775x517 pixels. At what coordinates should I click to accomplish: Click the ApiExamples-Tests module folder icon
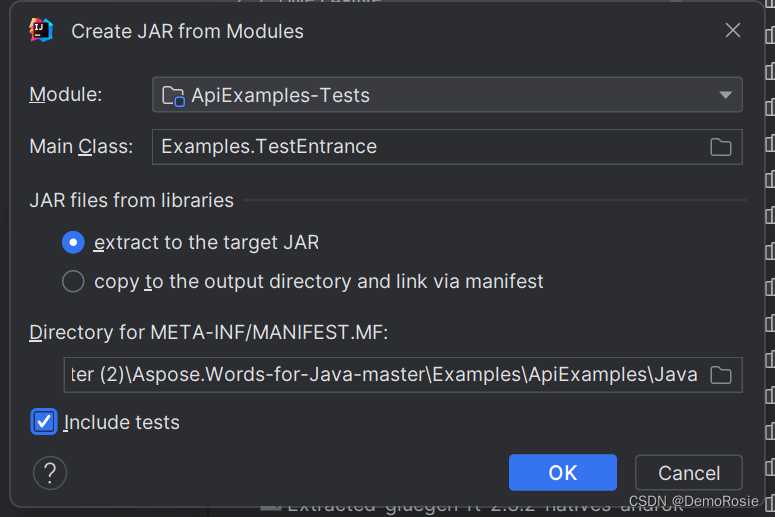(173, 95)
